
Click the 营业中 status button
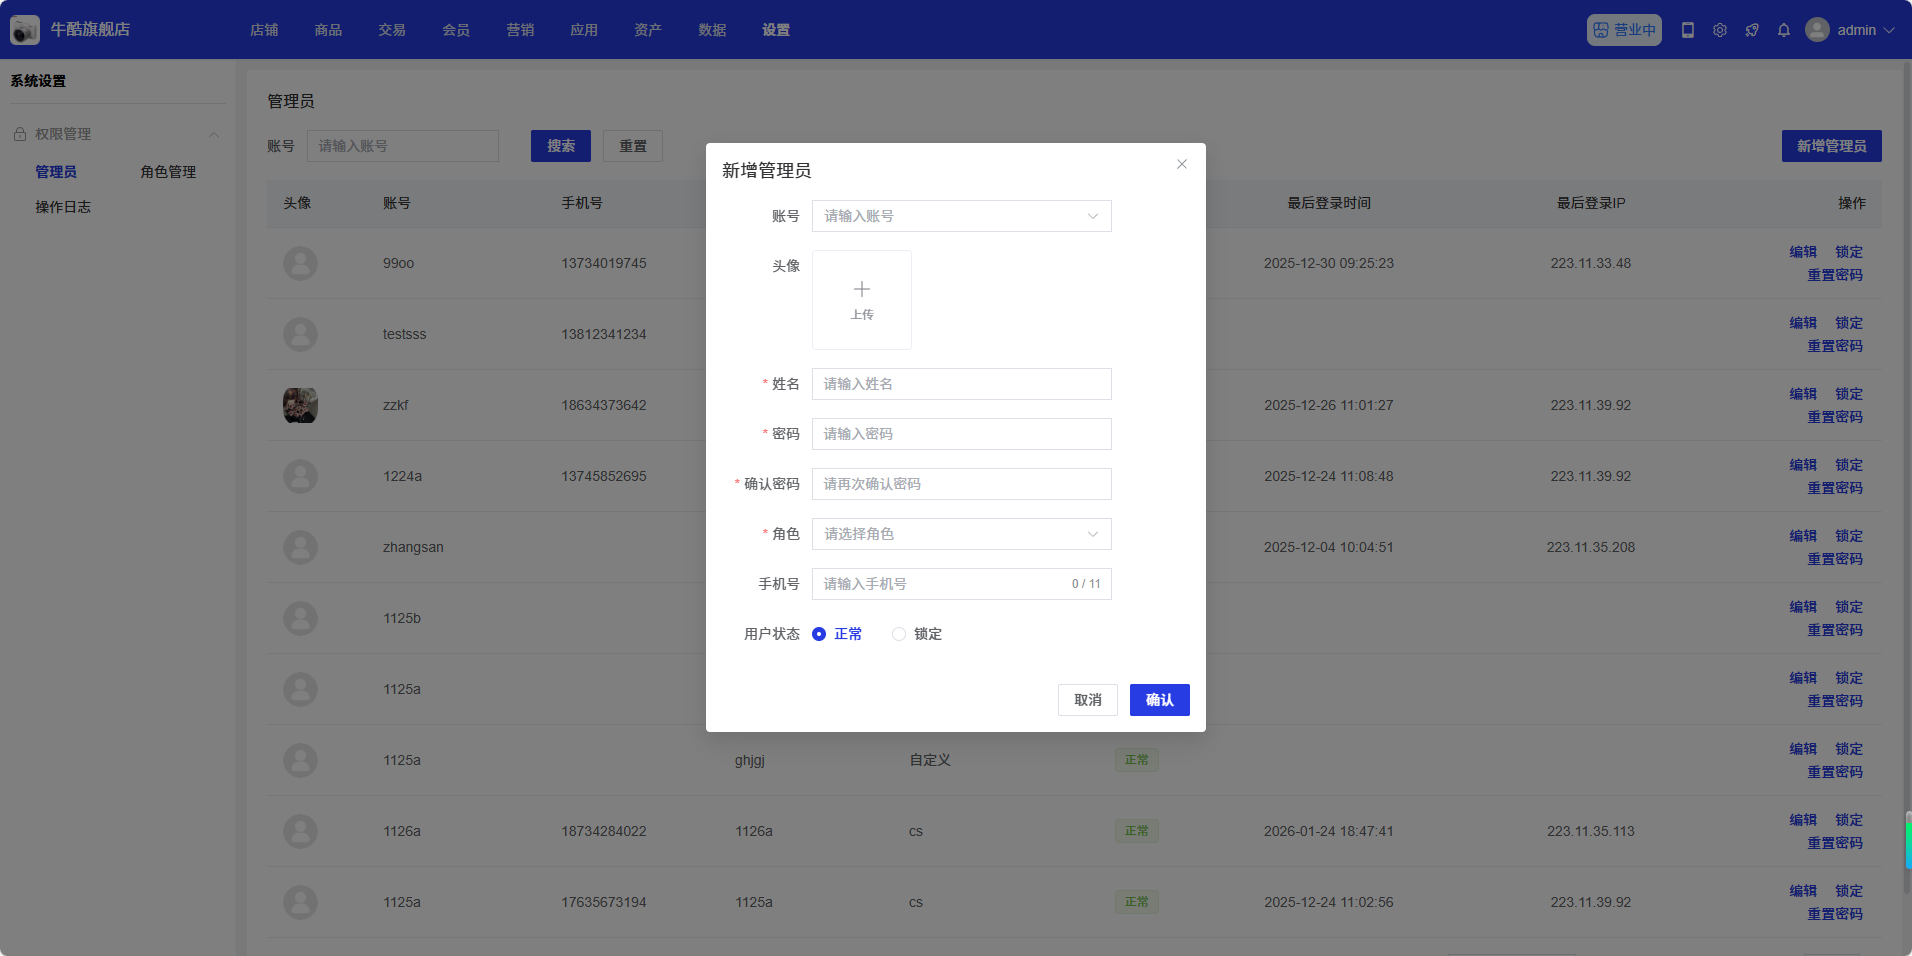point(1624,30)
